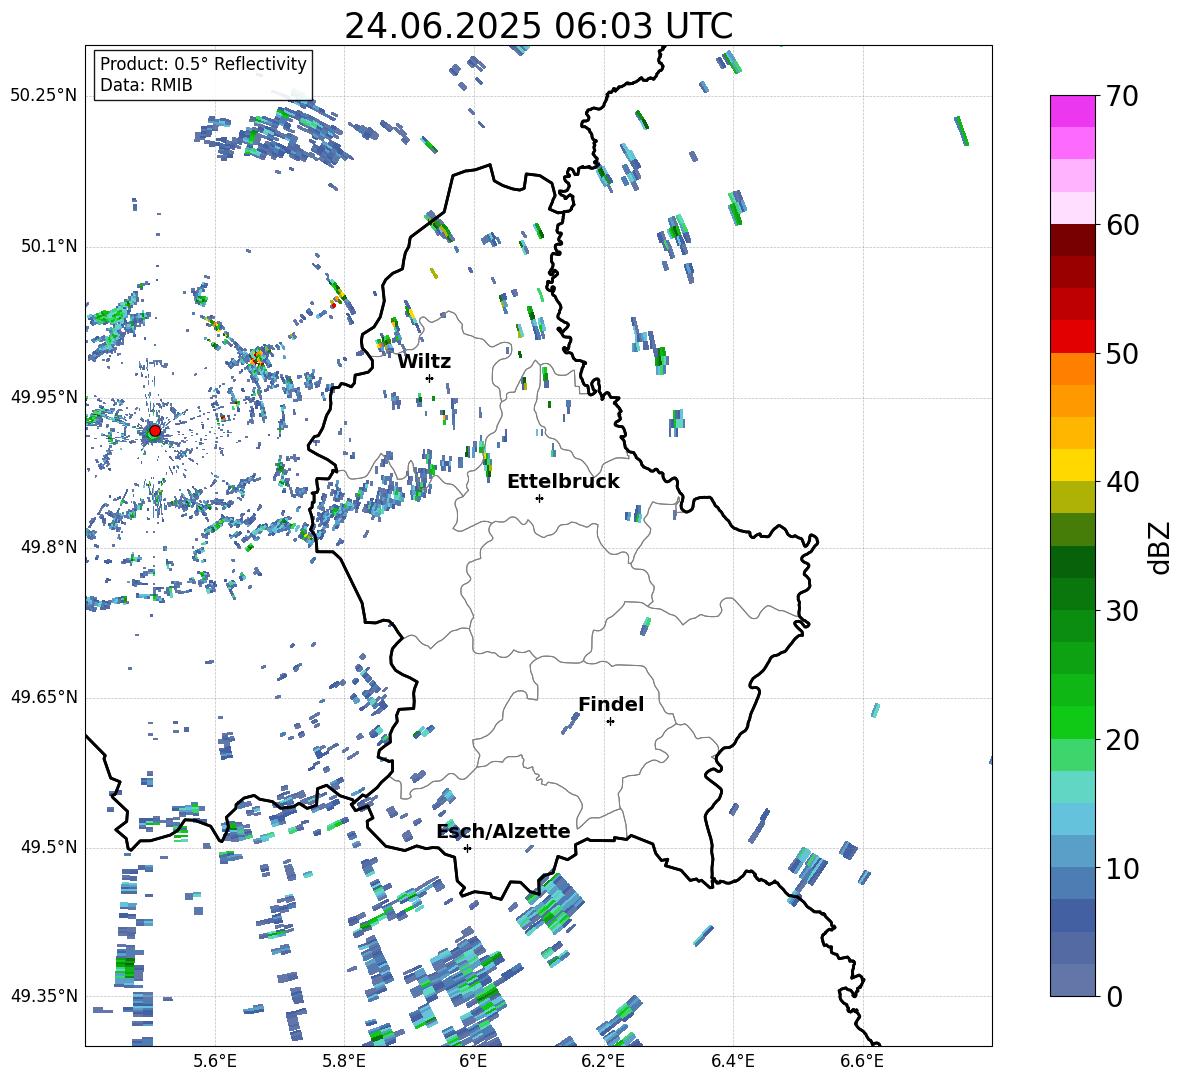
Task: Click the 0 value on colorbar
Action: pyautogui.click(x=1114, y=997)
